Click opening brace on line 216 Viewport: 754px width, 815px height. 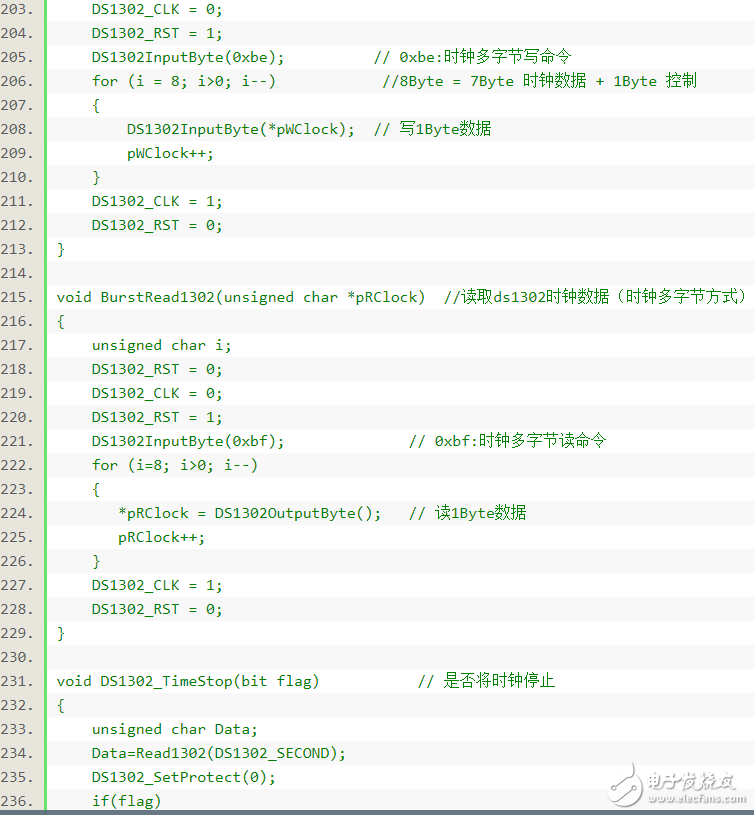coord(61,321)
